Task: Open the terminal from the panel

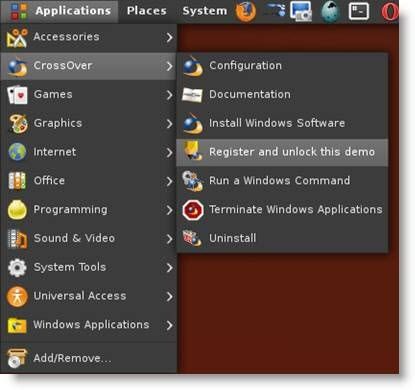Action: tap(359, 11)
